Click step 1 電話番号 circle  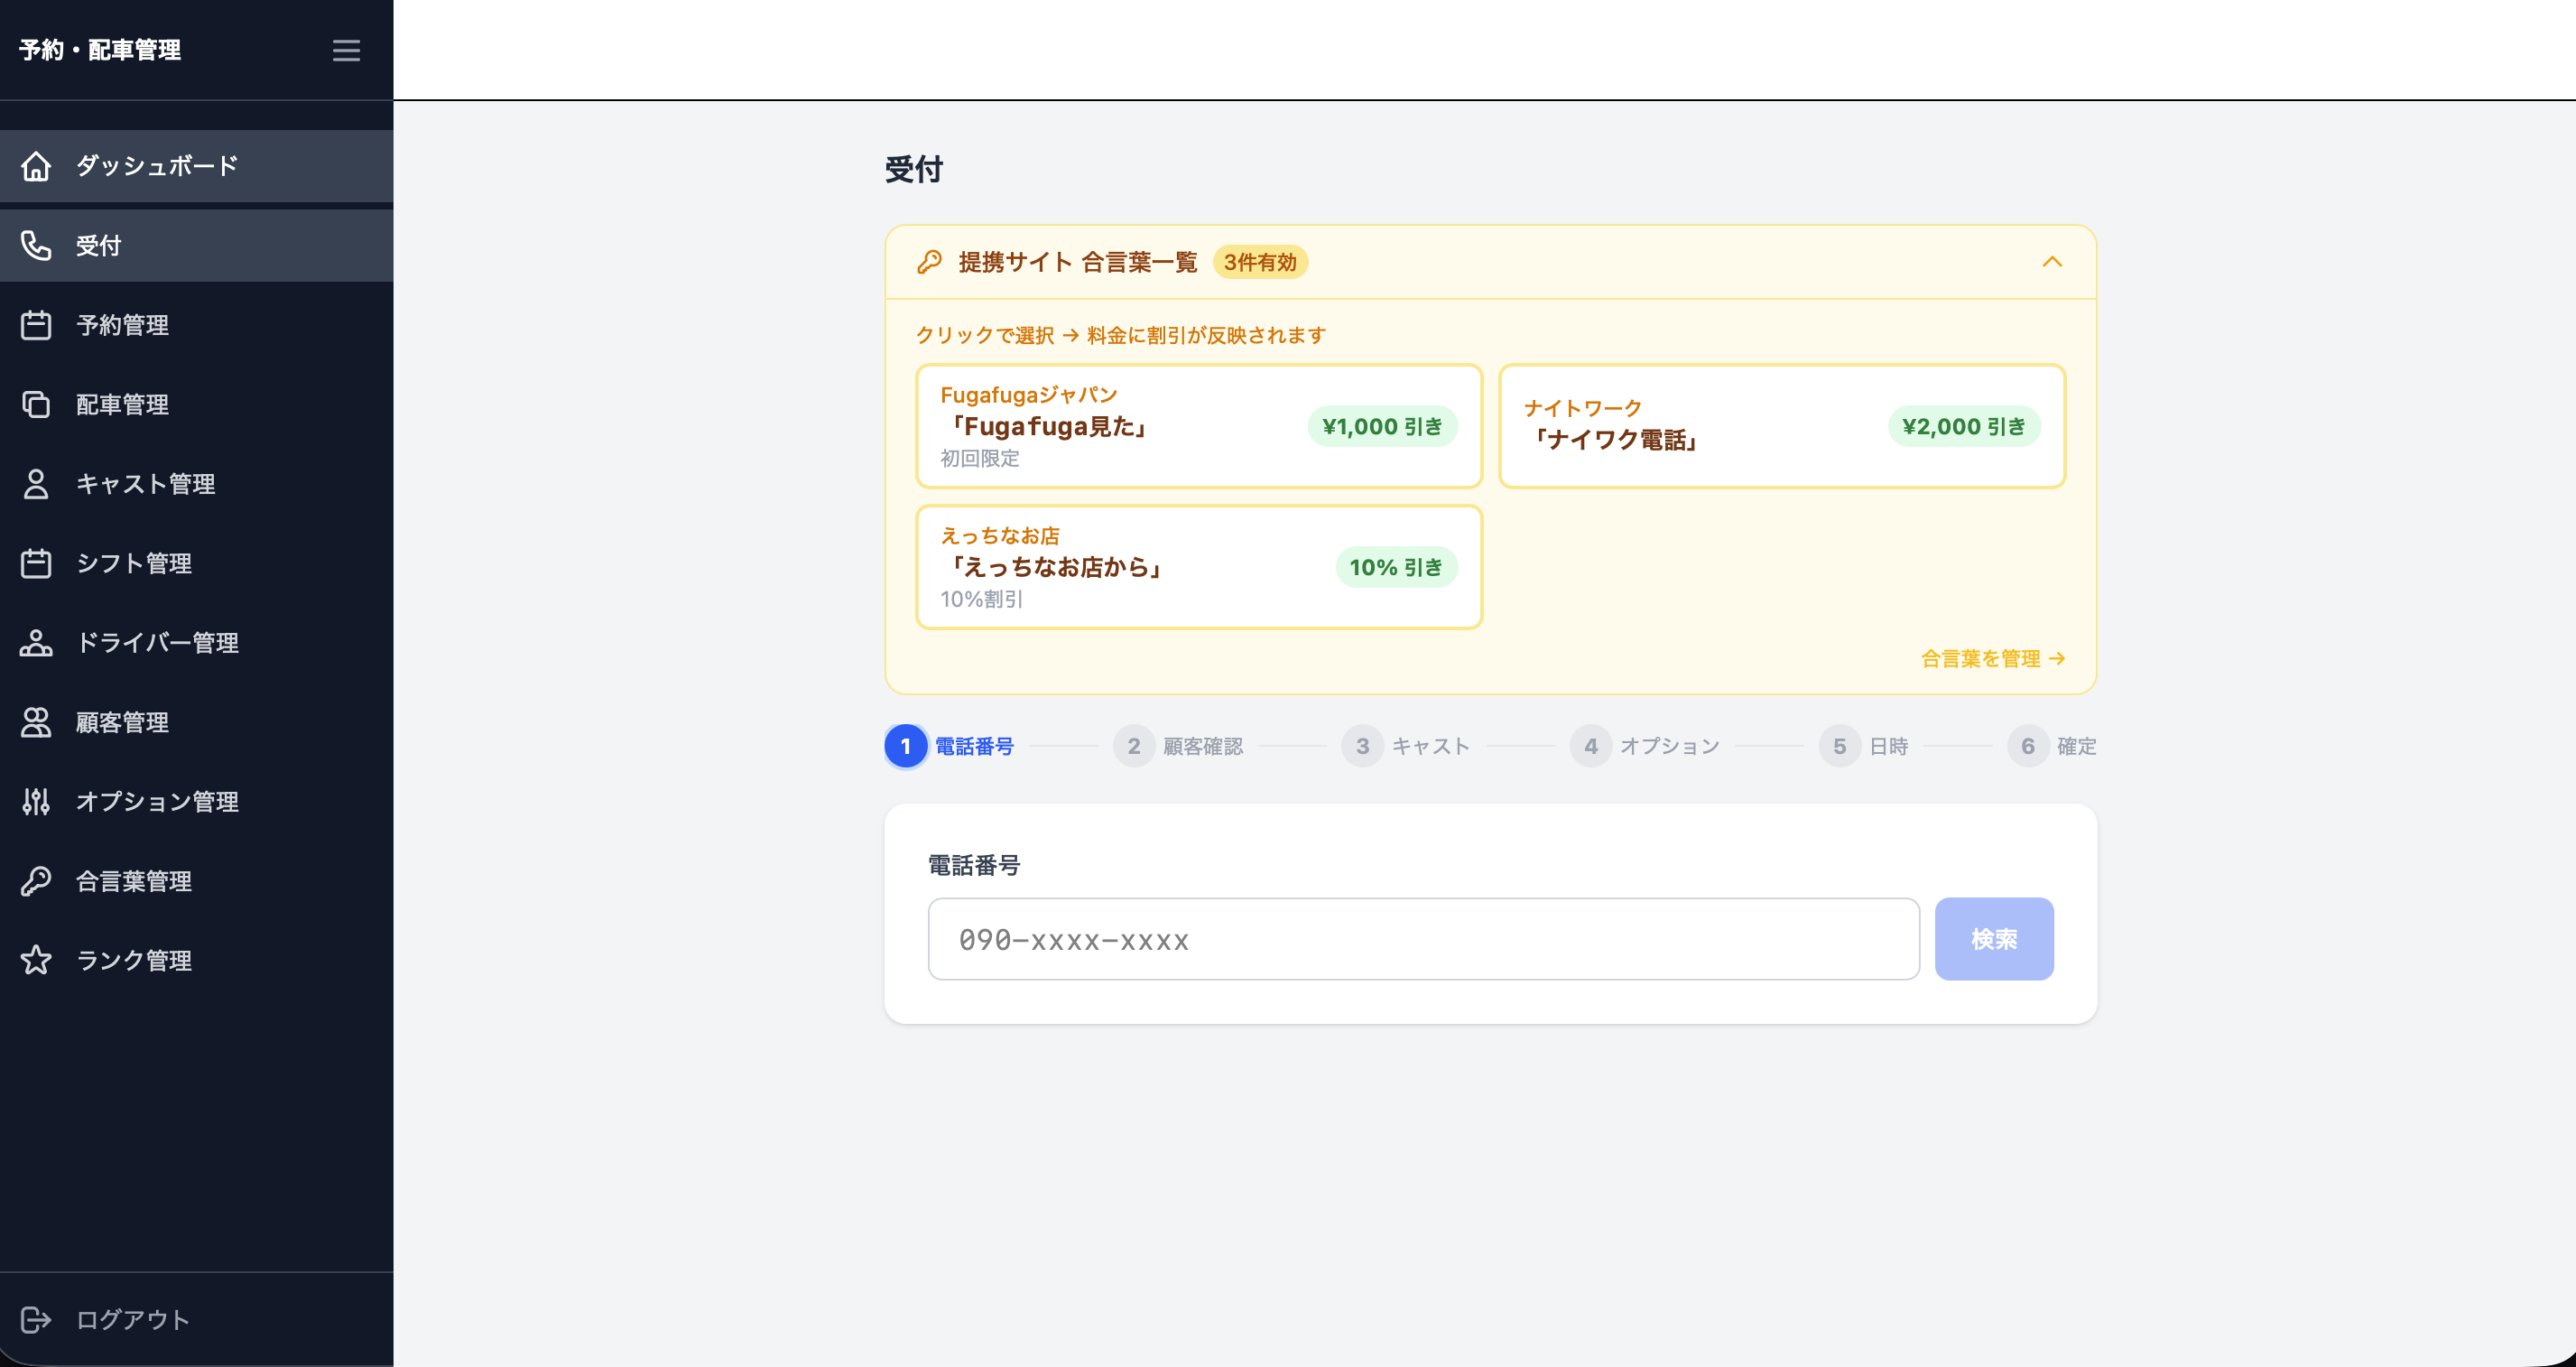pyautogui.click(x=906, y=746)
